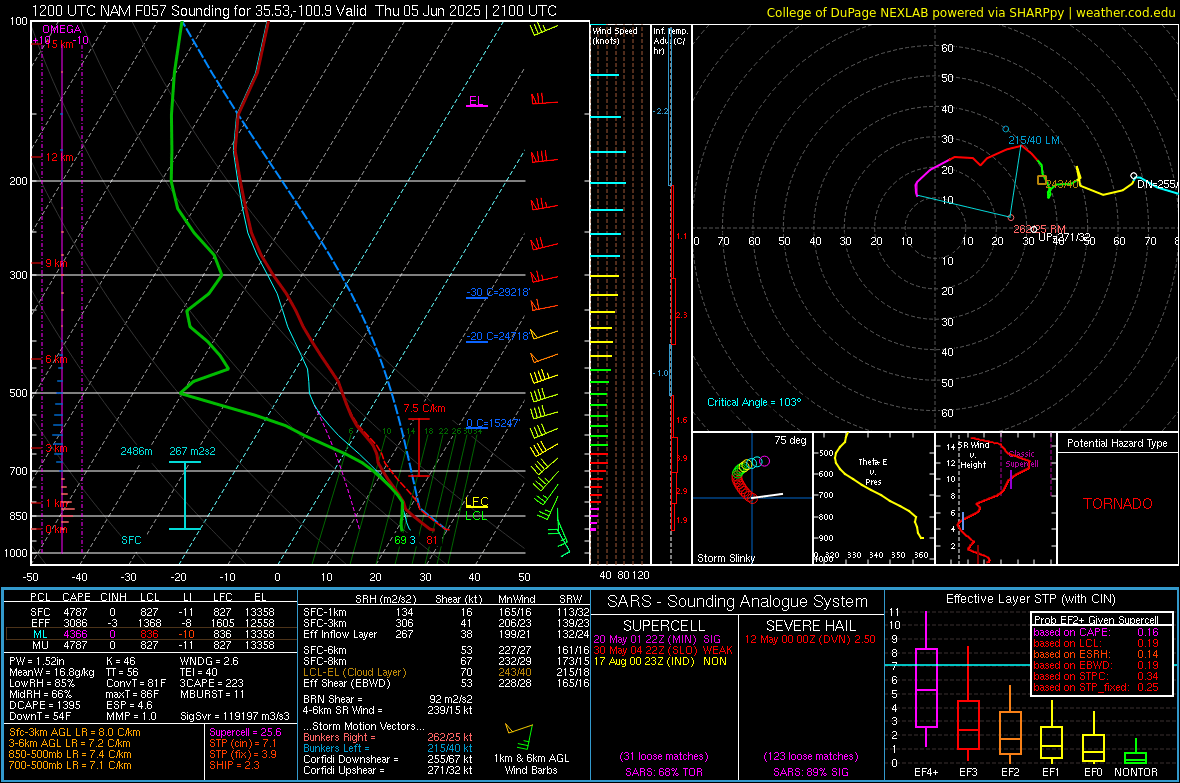
Task: Click the 'Storm Slinky' panel label
Action: 725,558
